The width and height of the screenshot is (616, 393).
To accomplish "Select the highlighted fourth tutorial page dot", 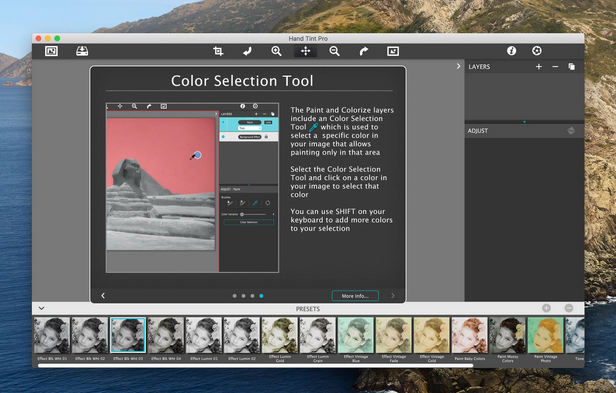I will (261, 296).
